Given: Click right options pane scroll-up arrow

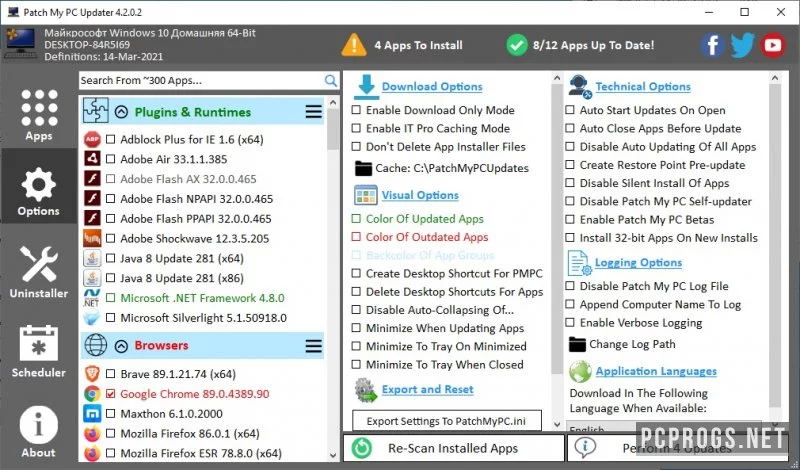Looking at the screenshot, I should (775, 78).
